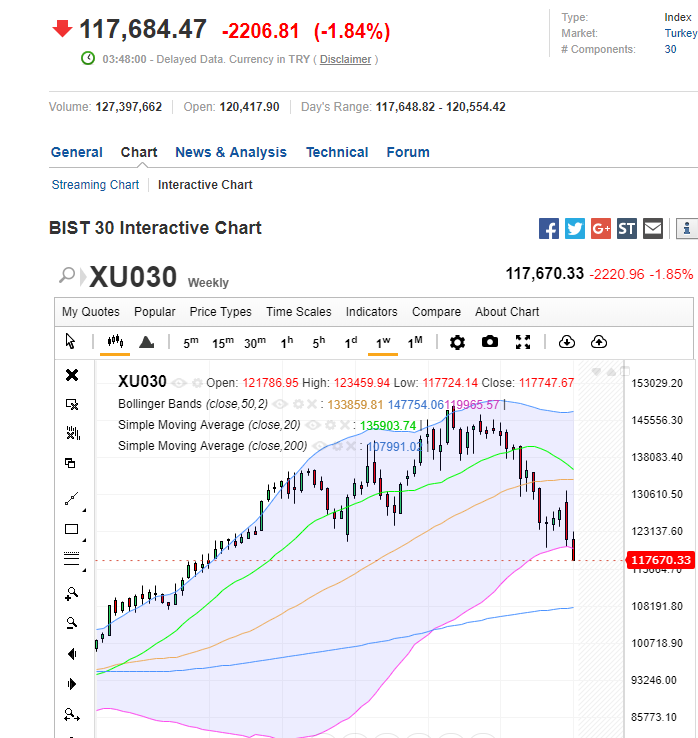
Task: Share chart on Facebook
Action: click(x=549, y=229)
